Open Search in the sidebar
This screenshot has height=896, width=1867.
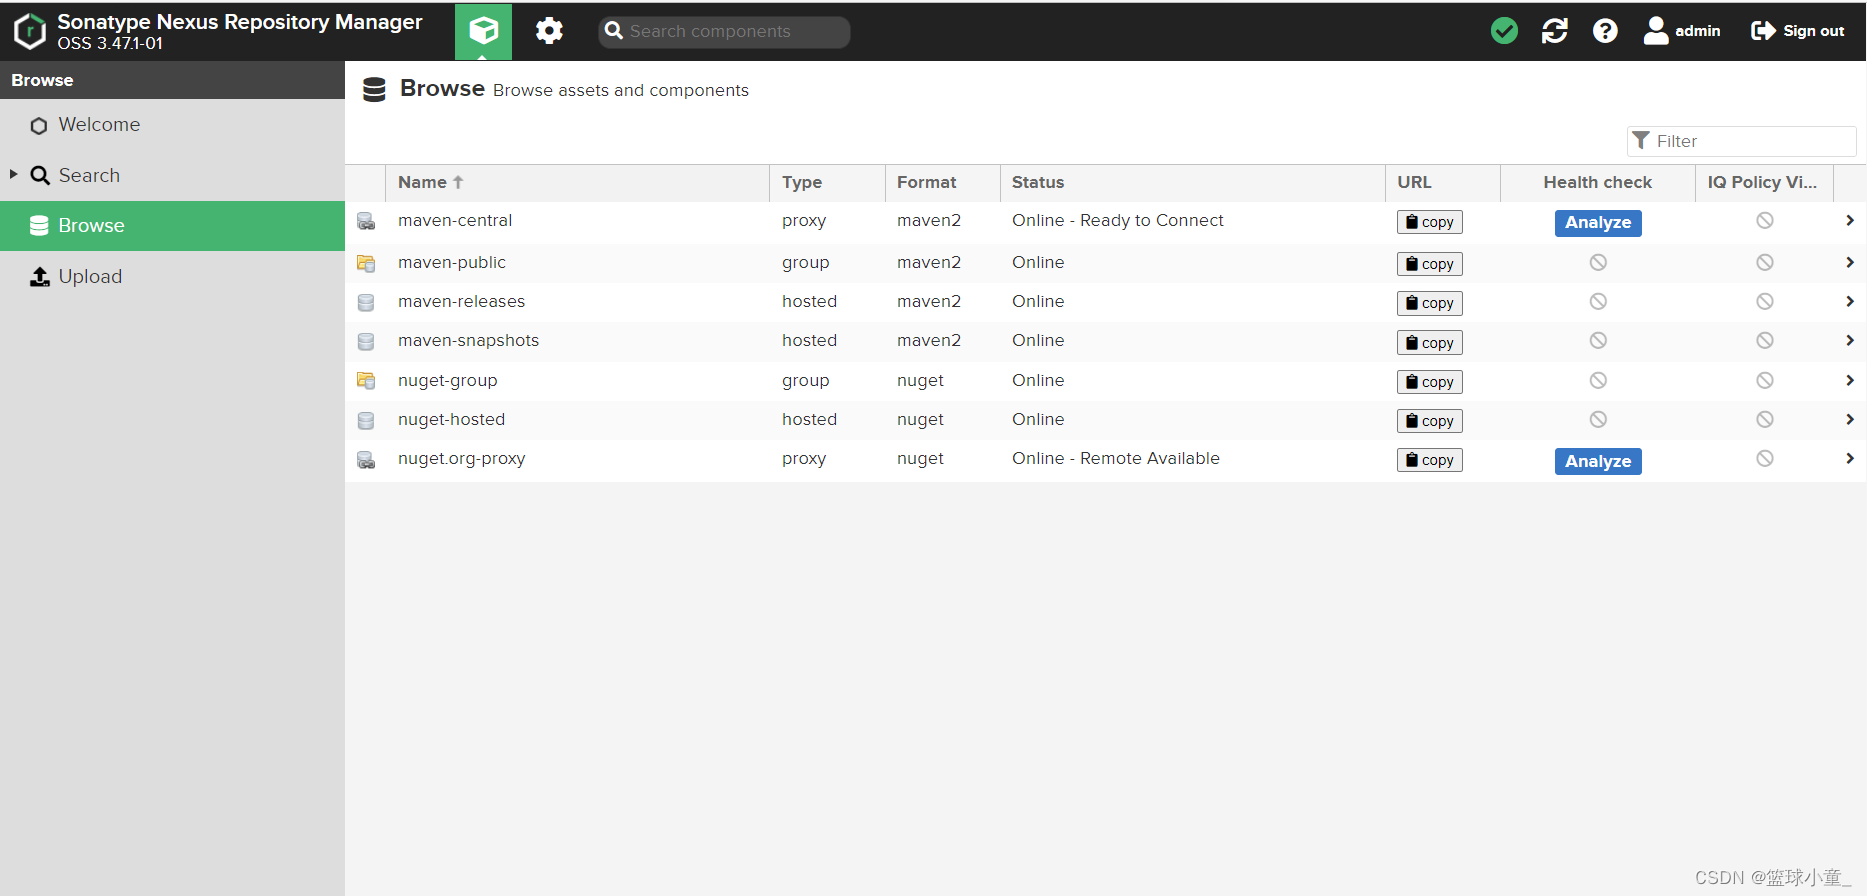172,175
